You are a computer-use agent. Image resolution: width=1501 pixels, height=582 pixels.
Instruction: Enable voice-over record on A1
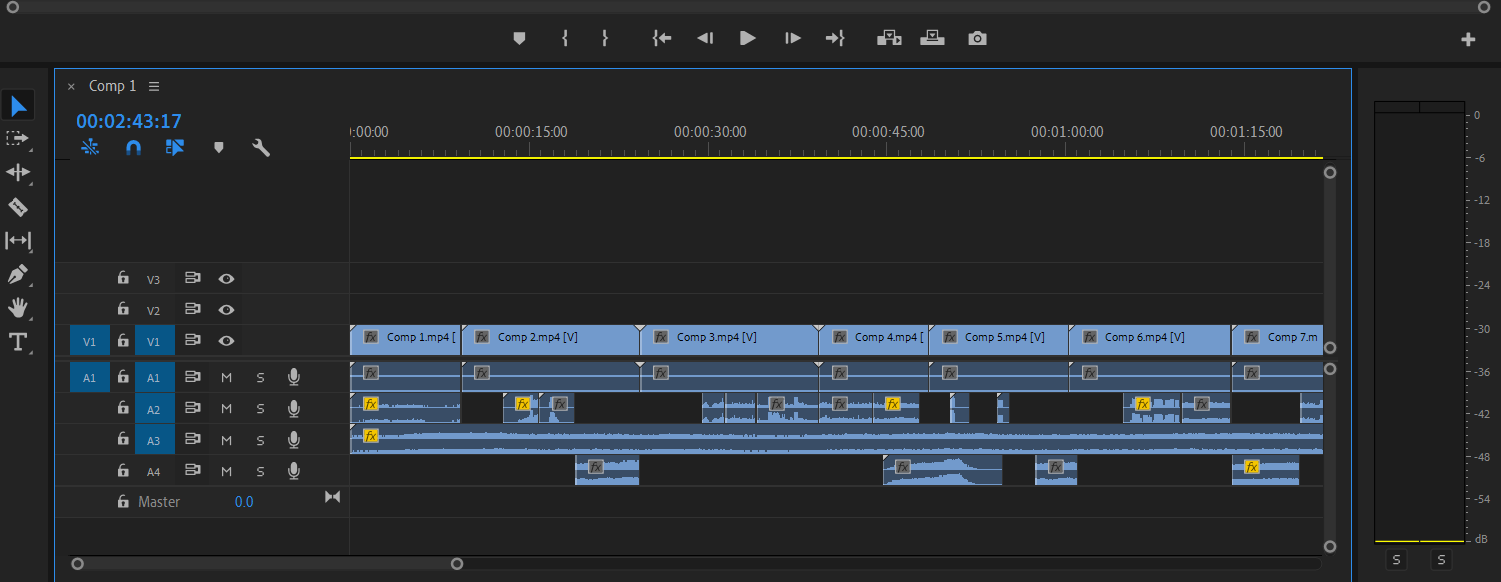tap(294, 377)
